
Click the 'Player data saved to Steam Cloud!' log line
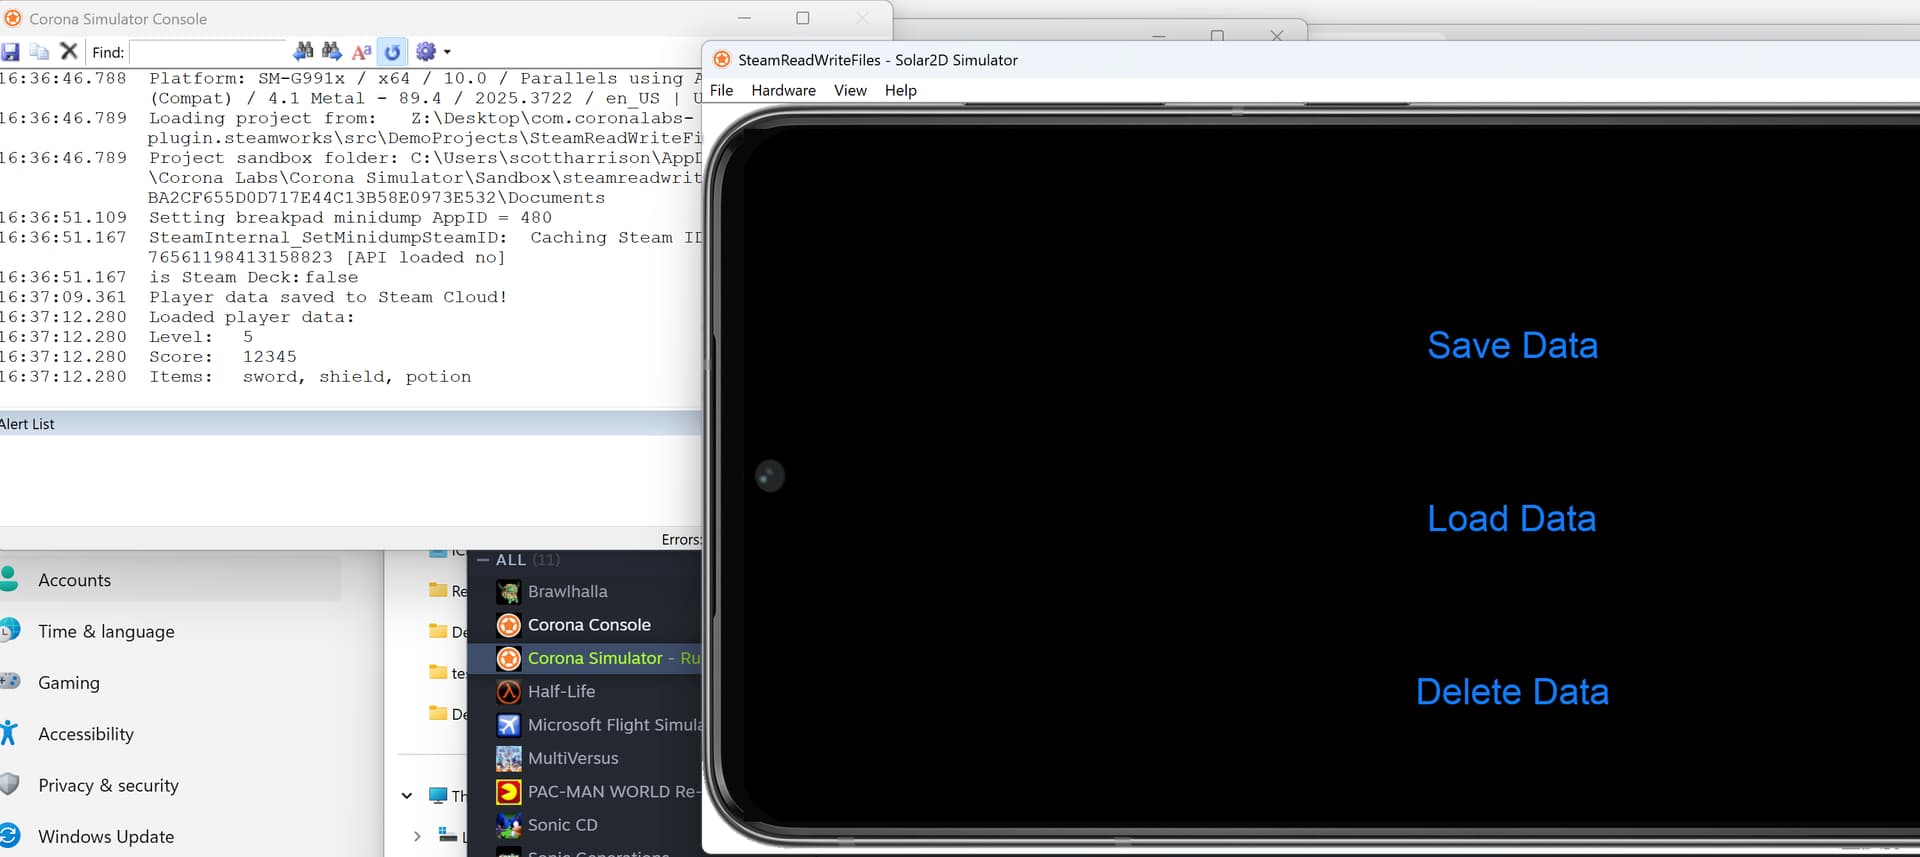coord(328,297)
